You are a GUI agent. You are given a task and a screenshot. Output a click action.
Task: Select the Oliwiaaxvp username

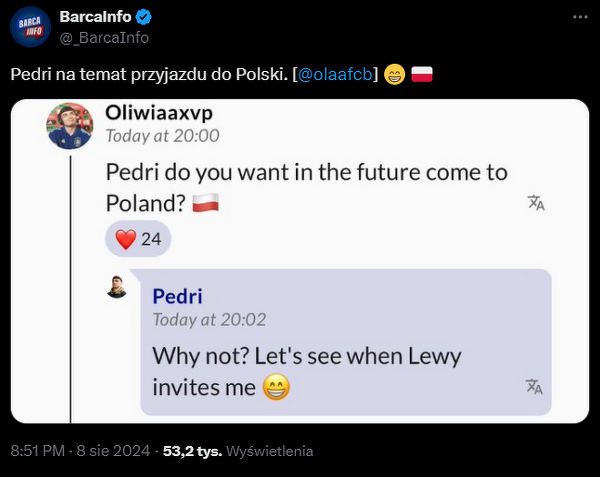[158, 113]
